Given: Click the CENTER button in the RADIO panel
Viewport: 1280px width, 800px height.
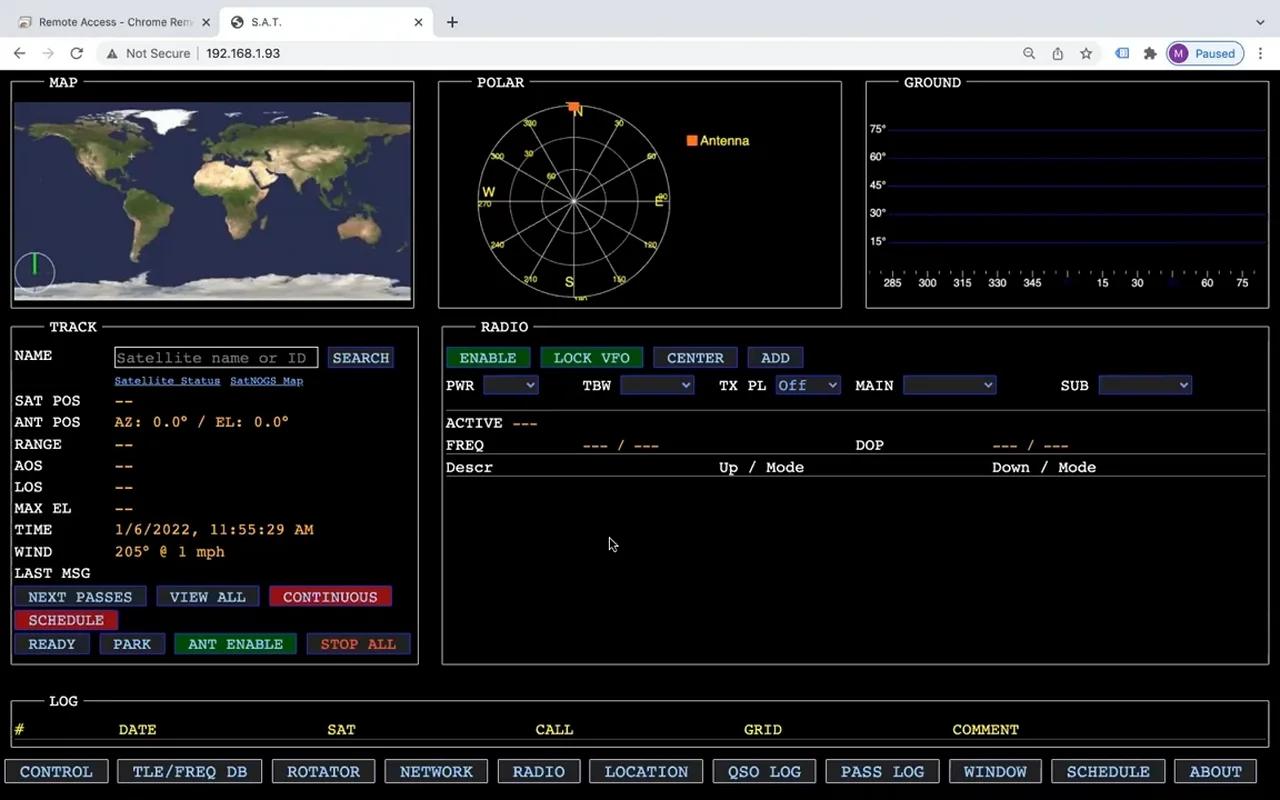Looking at the screenshot, I should click(695, 357).
